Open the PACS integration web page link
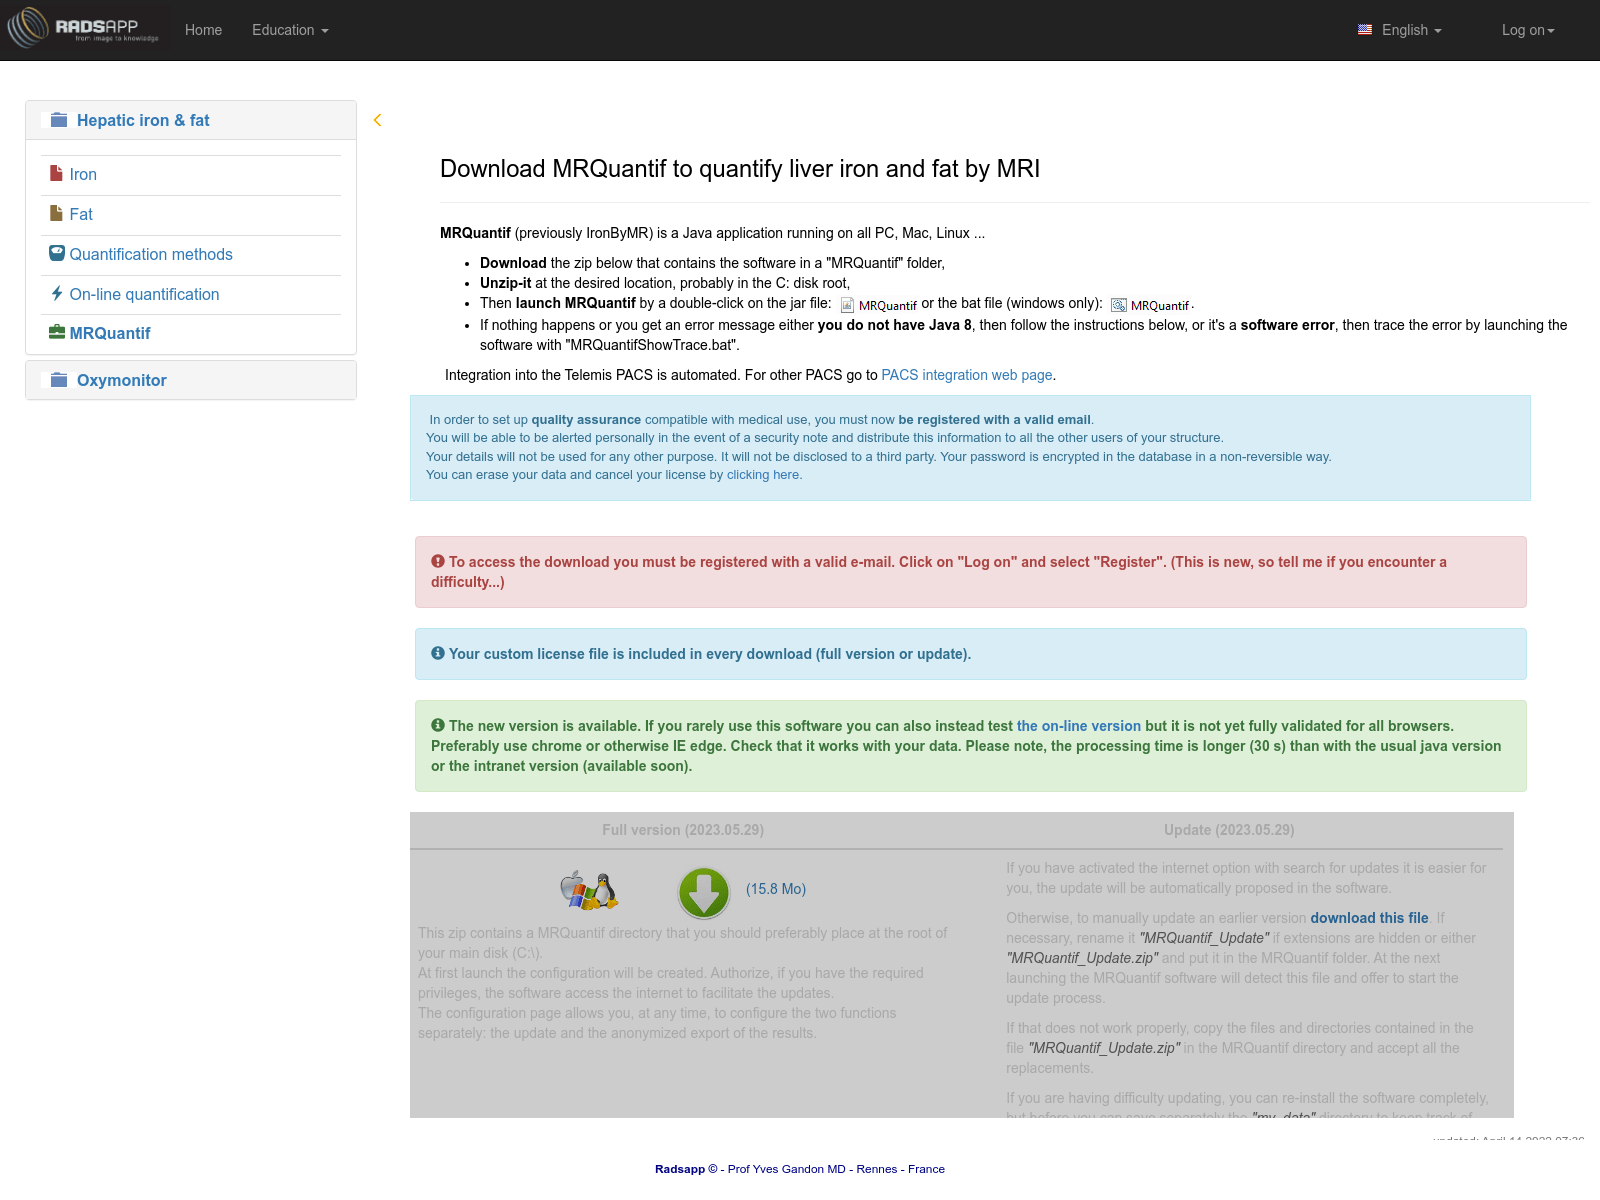Viewport: 1600px width, 1200px height. (x=966, y=375)
